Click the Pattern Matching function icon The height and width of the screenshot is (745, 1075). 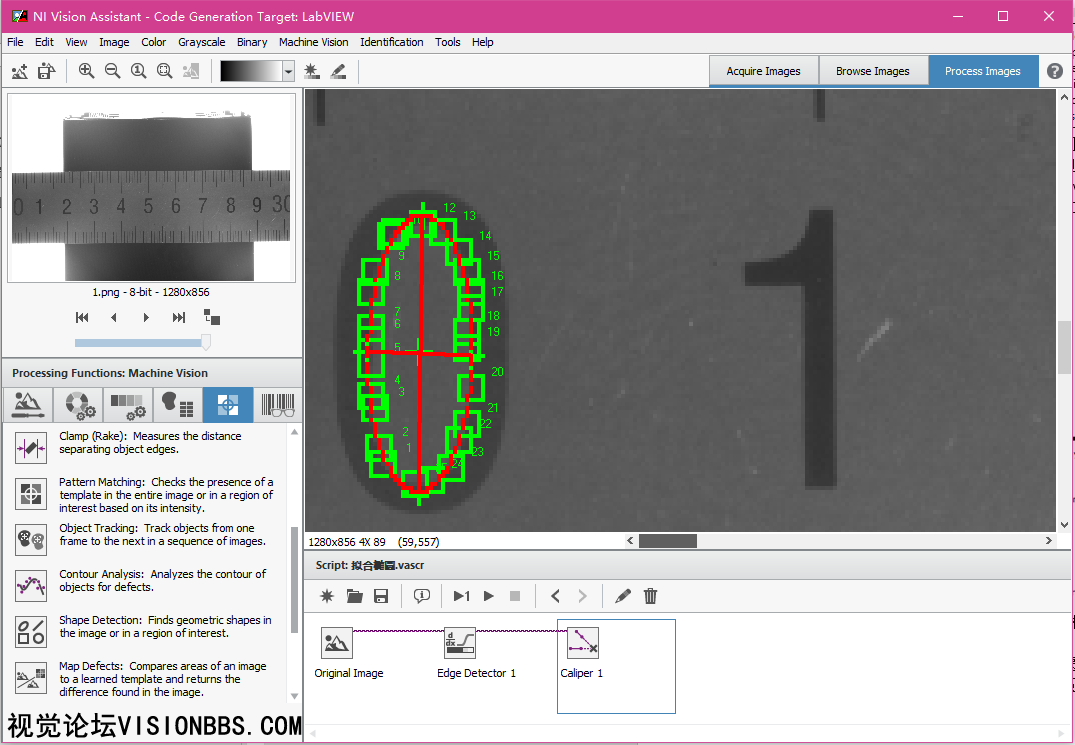[31, 494]
